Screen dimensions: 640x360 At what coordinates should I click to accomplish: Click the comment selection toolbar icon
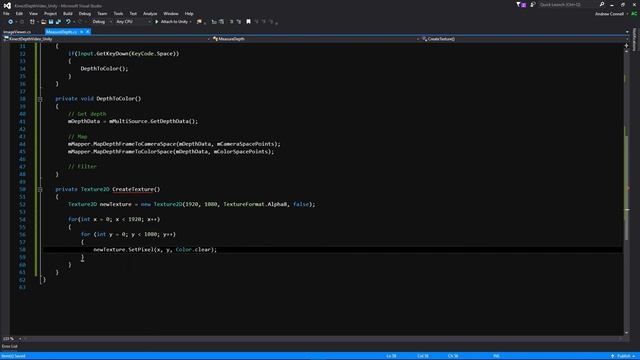pyautogui.click(x=231, y=22)
